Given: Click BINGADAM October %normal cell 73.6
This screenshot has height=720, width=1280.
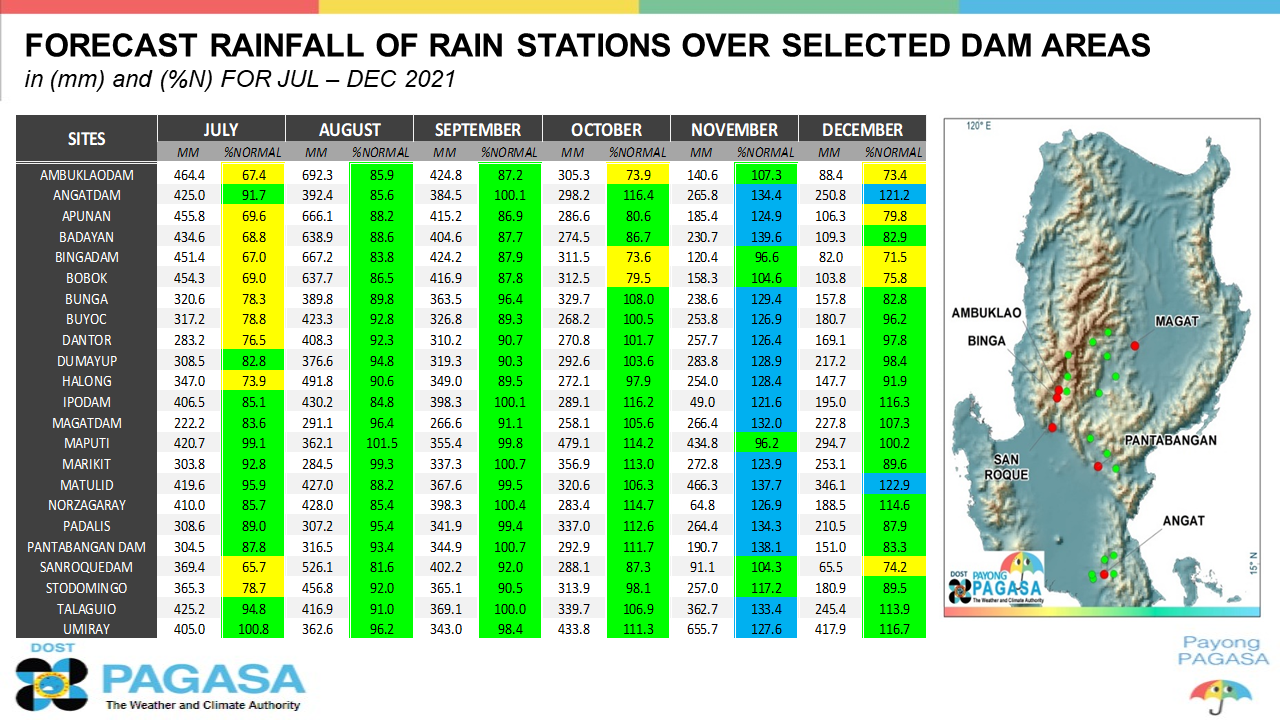Looking at the screenshot, I should [638, 258].
